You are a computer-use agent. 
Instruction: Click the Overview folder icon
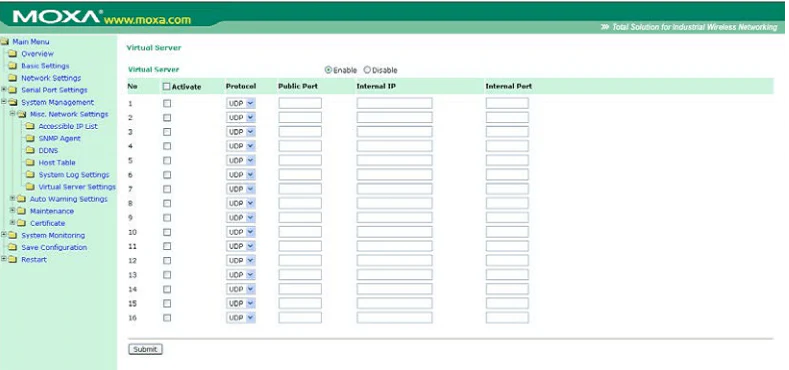(13, 54)
